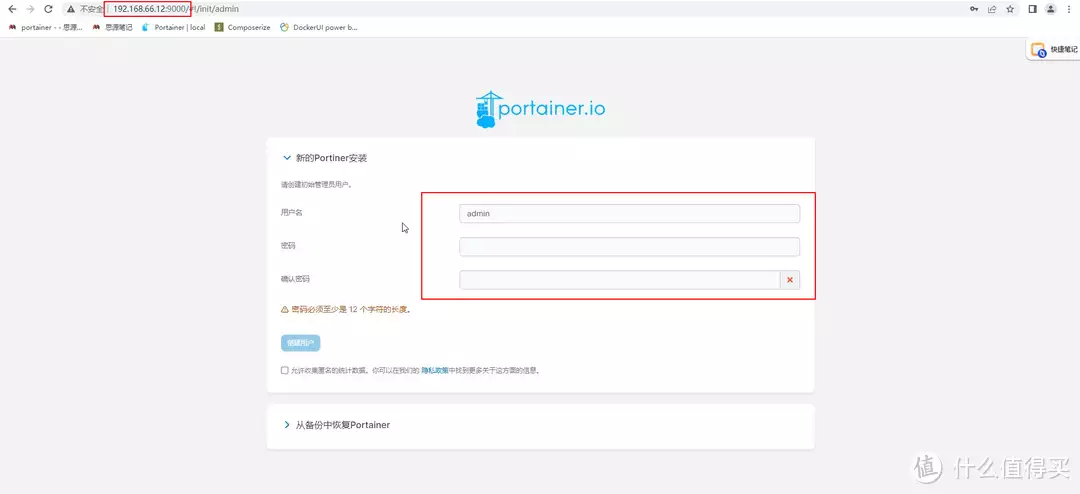The width and height of the screenshot is (1080, 494).
Task: Click the 快捷笔记 quick note widget
Action: coord(1054,50)
